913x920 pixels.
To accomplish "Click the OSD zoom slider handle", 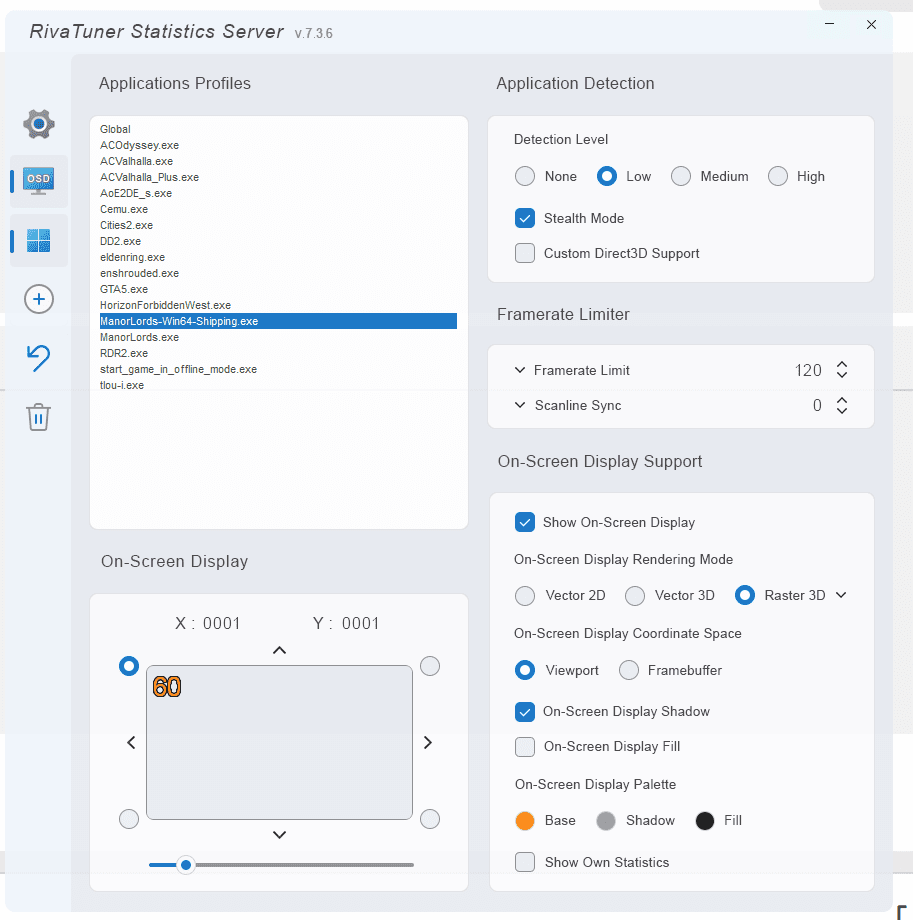I will 186,865.
